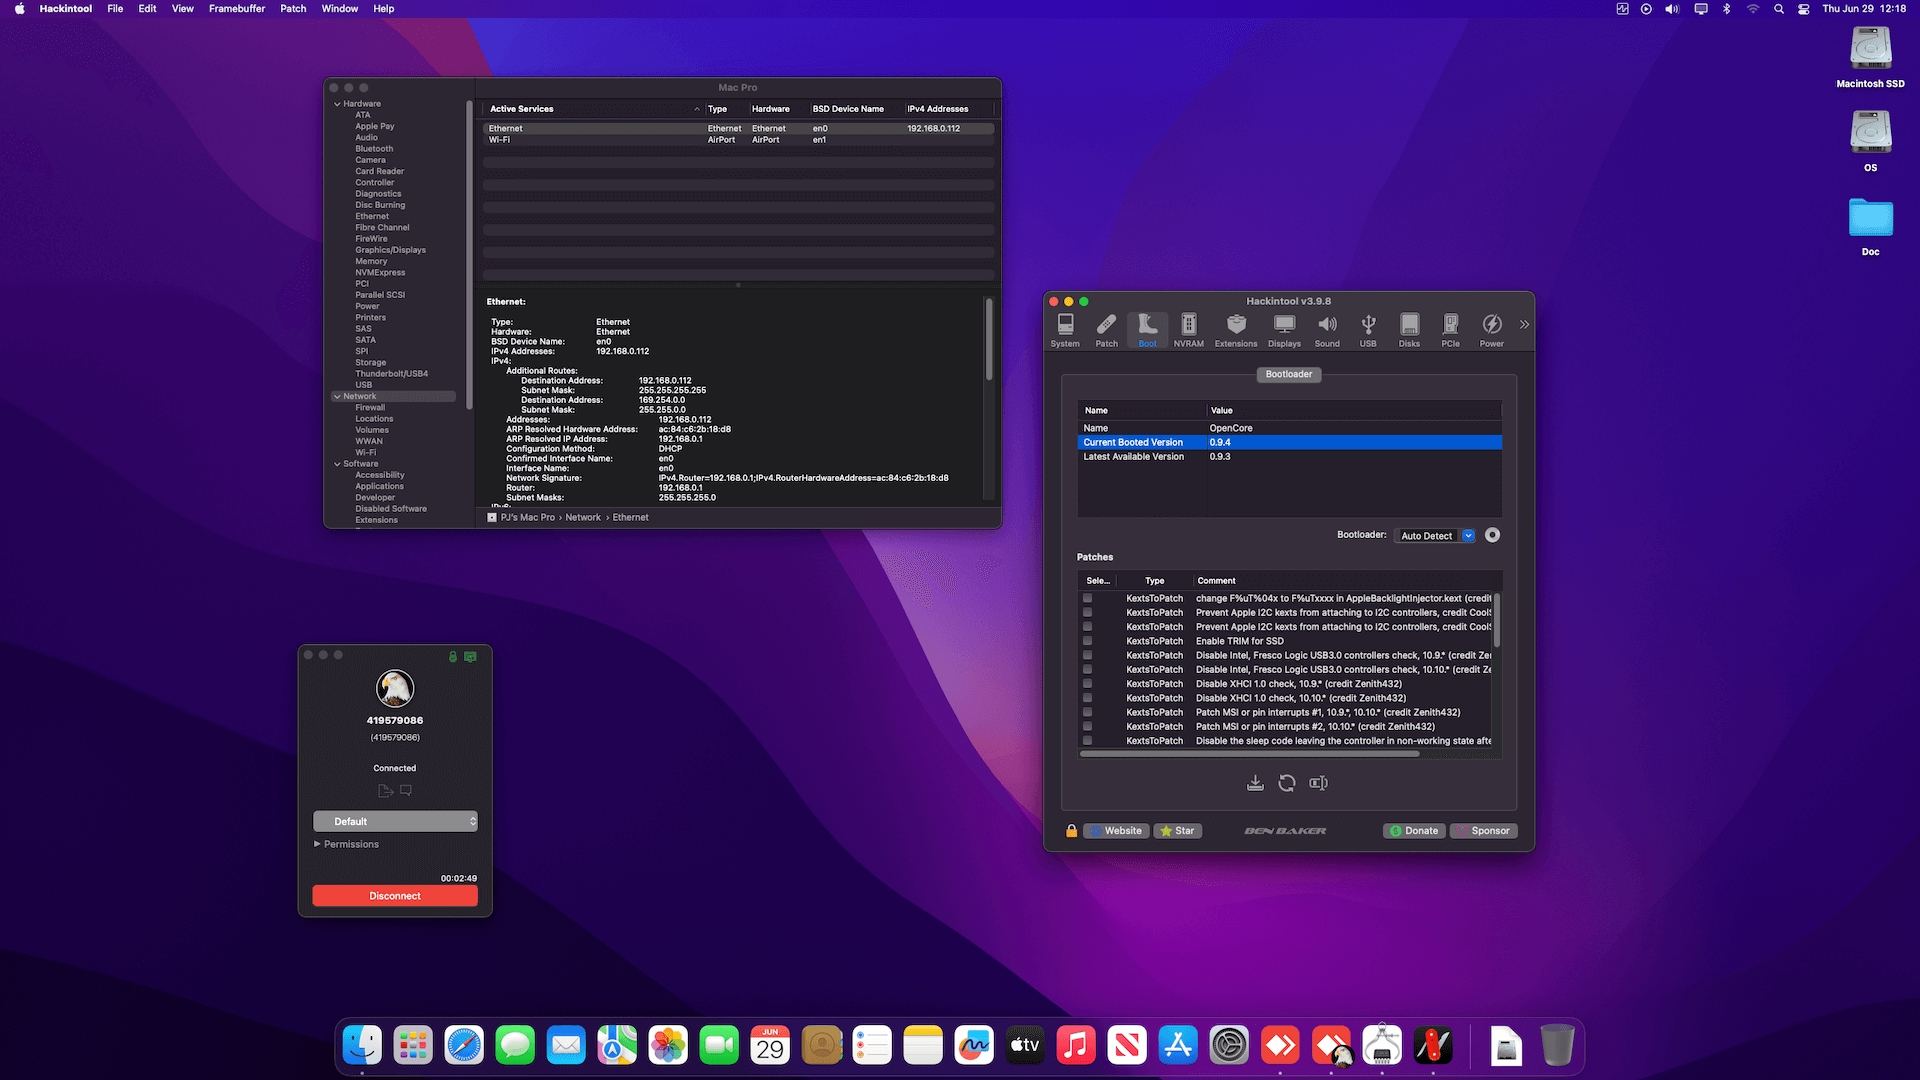This screenshot has width=1920, height=1080.
Task: Click the download icon below patches
Action: [x=1255, y=784]
